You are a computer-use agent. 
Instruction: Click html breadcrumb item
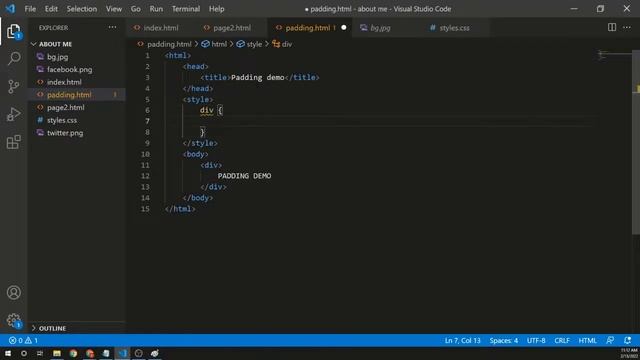tap(219, 44)
